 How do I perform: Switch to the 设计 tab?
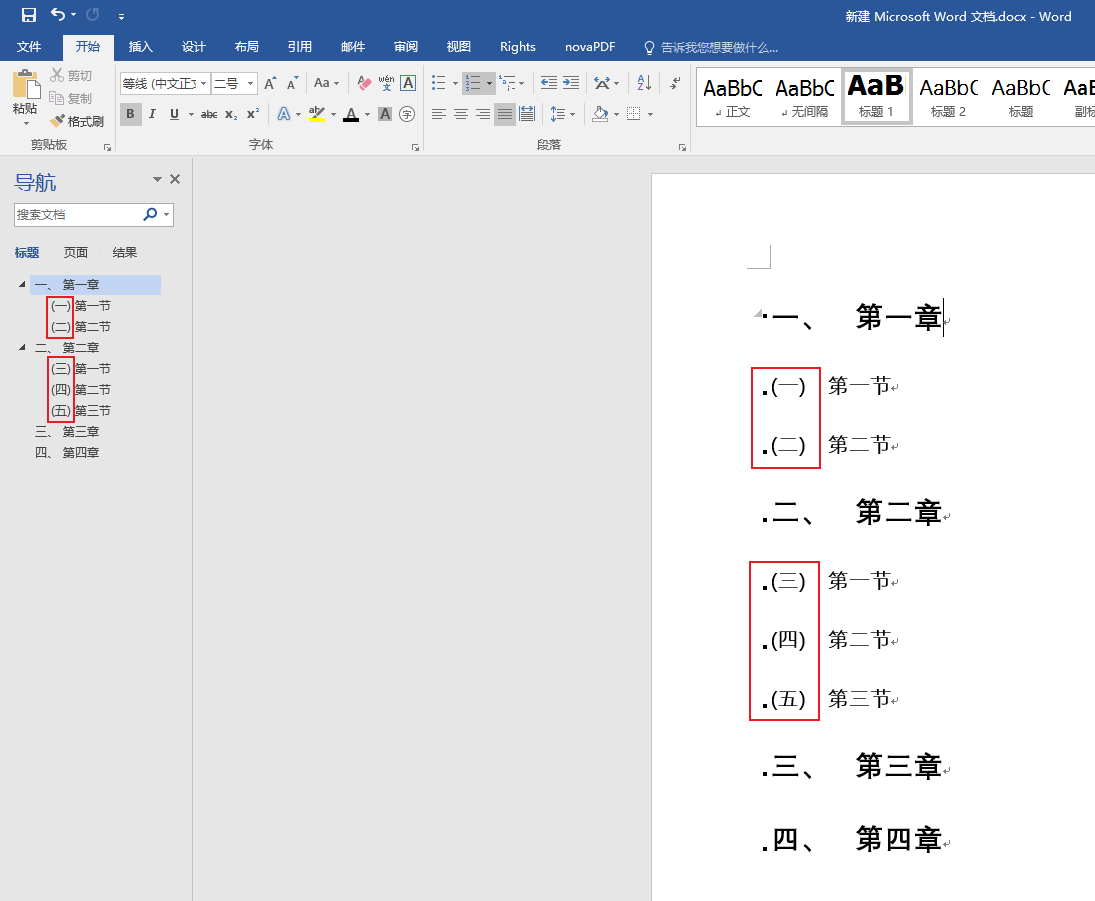point(193,47)
